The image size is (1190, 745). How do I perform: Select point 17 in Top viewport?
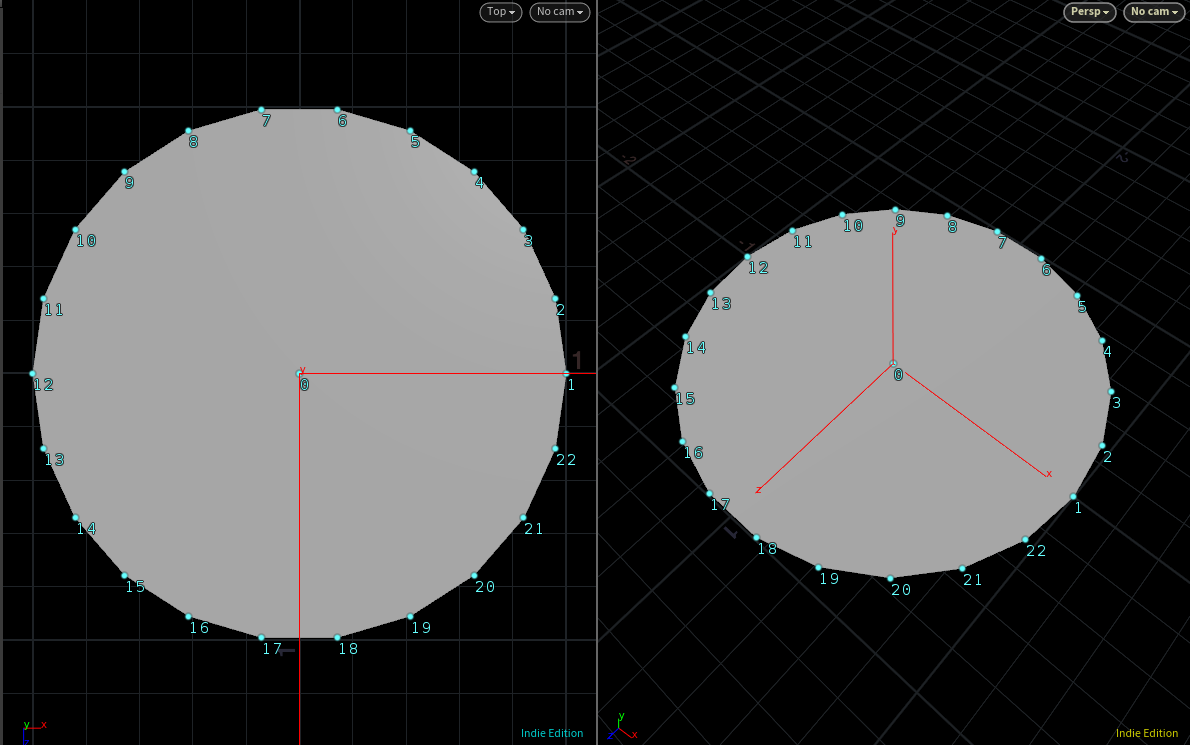click(x=261, y=637)
